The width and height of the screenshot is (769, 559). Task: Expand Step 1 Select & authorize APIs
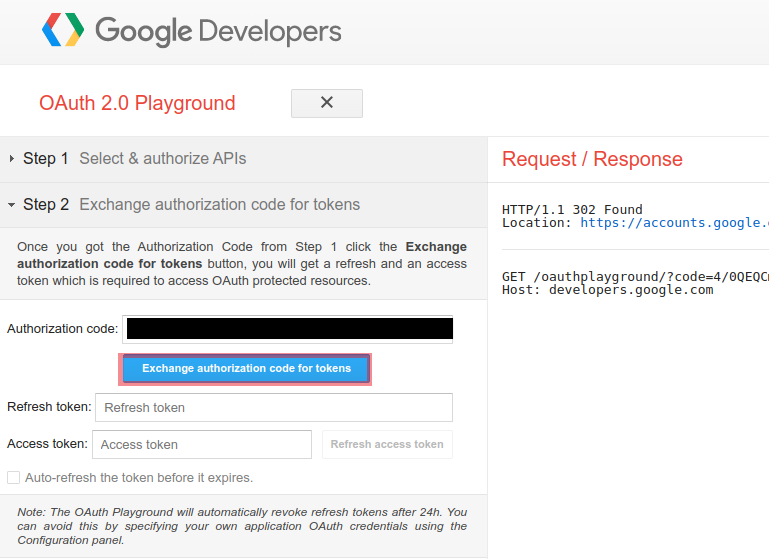coord(243,159)
